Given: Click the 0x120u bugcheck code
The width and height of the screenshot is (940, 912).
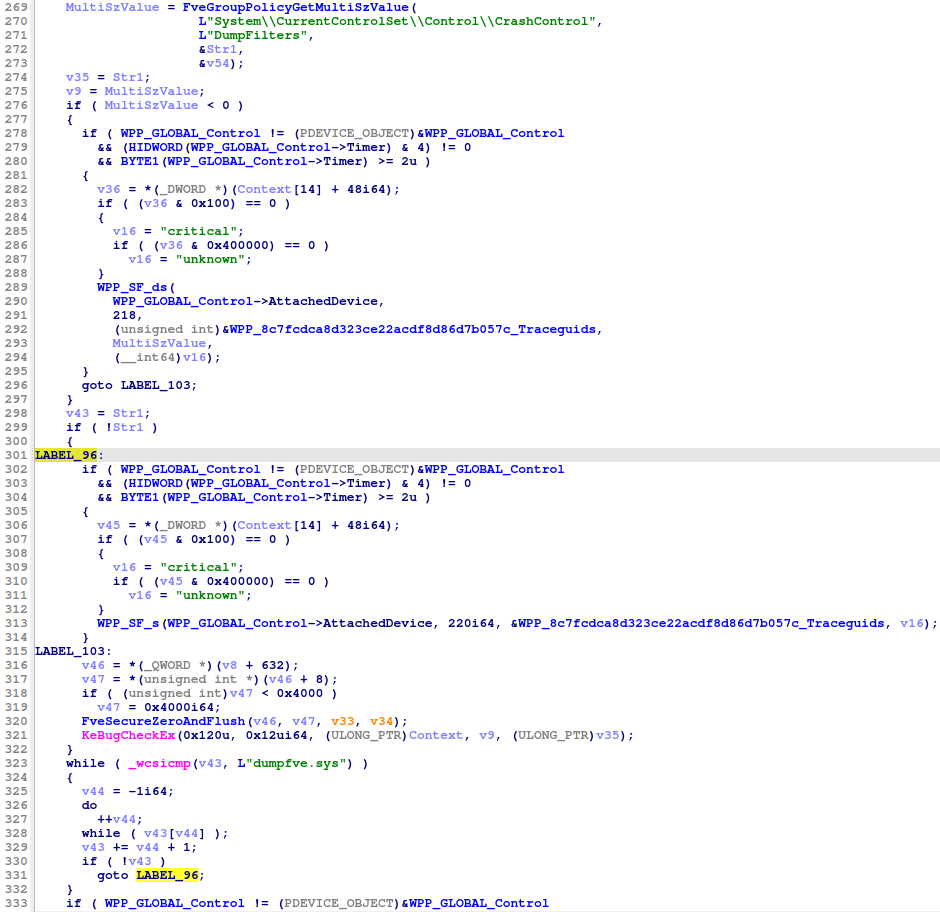Looking at the screenshot, I should (x=201, y=735).
